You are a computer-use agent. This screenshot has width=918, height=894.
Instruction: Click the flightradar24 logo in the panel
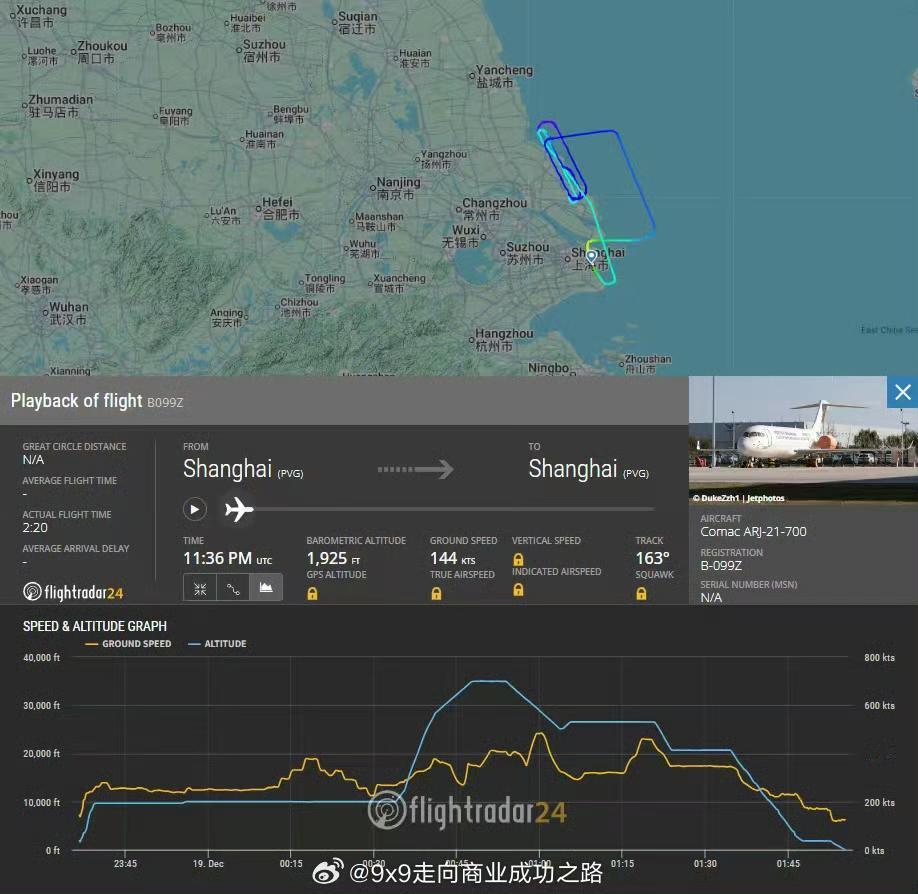point(73,592)
